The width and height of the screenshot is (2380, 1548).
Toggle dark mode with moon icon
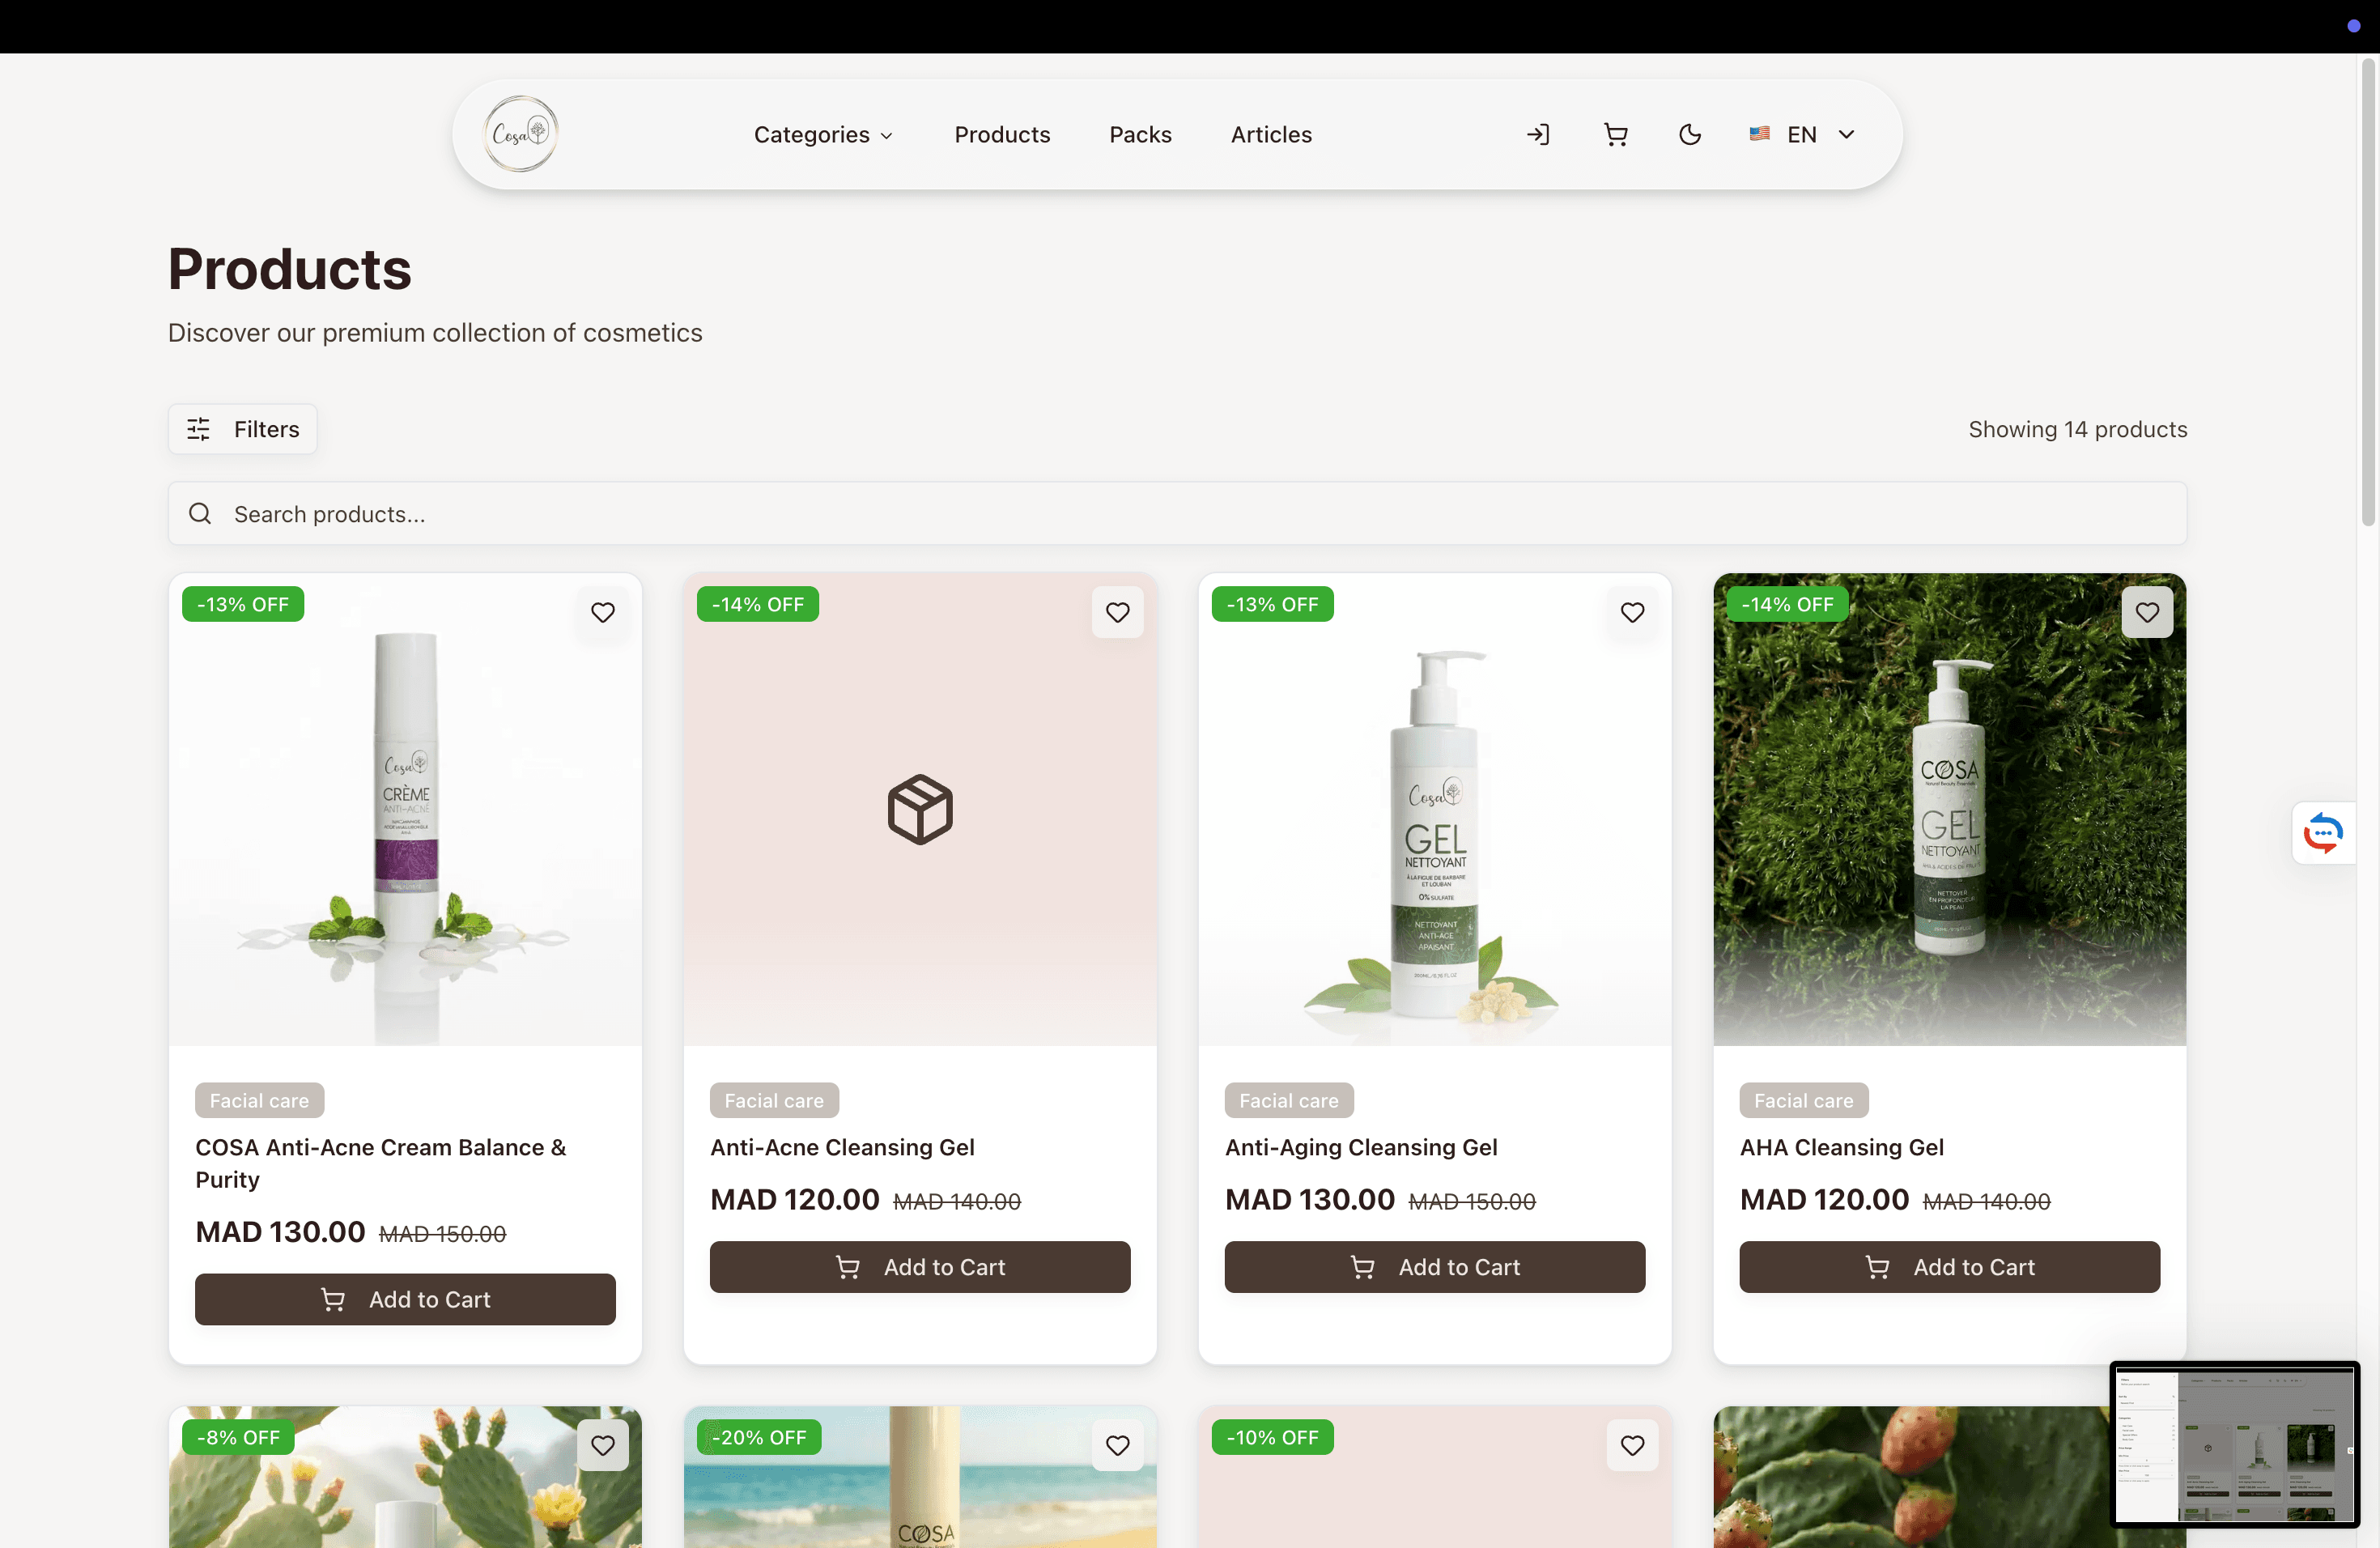tap(1690, 134)
